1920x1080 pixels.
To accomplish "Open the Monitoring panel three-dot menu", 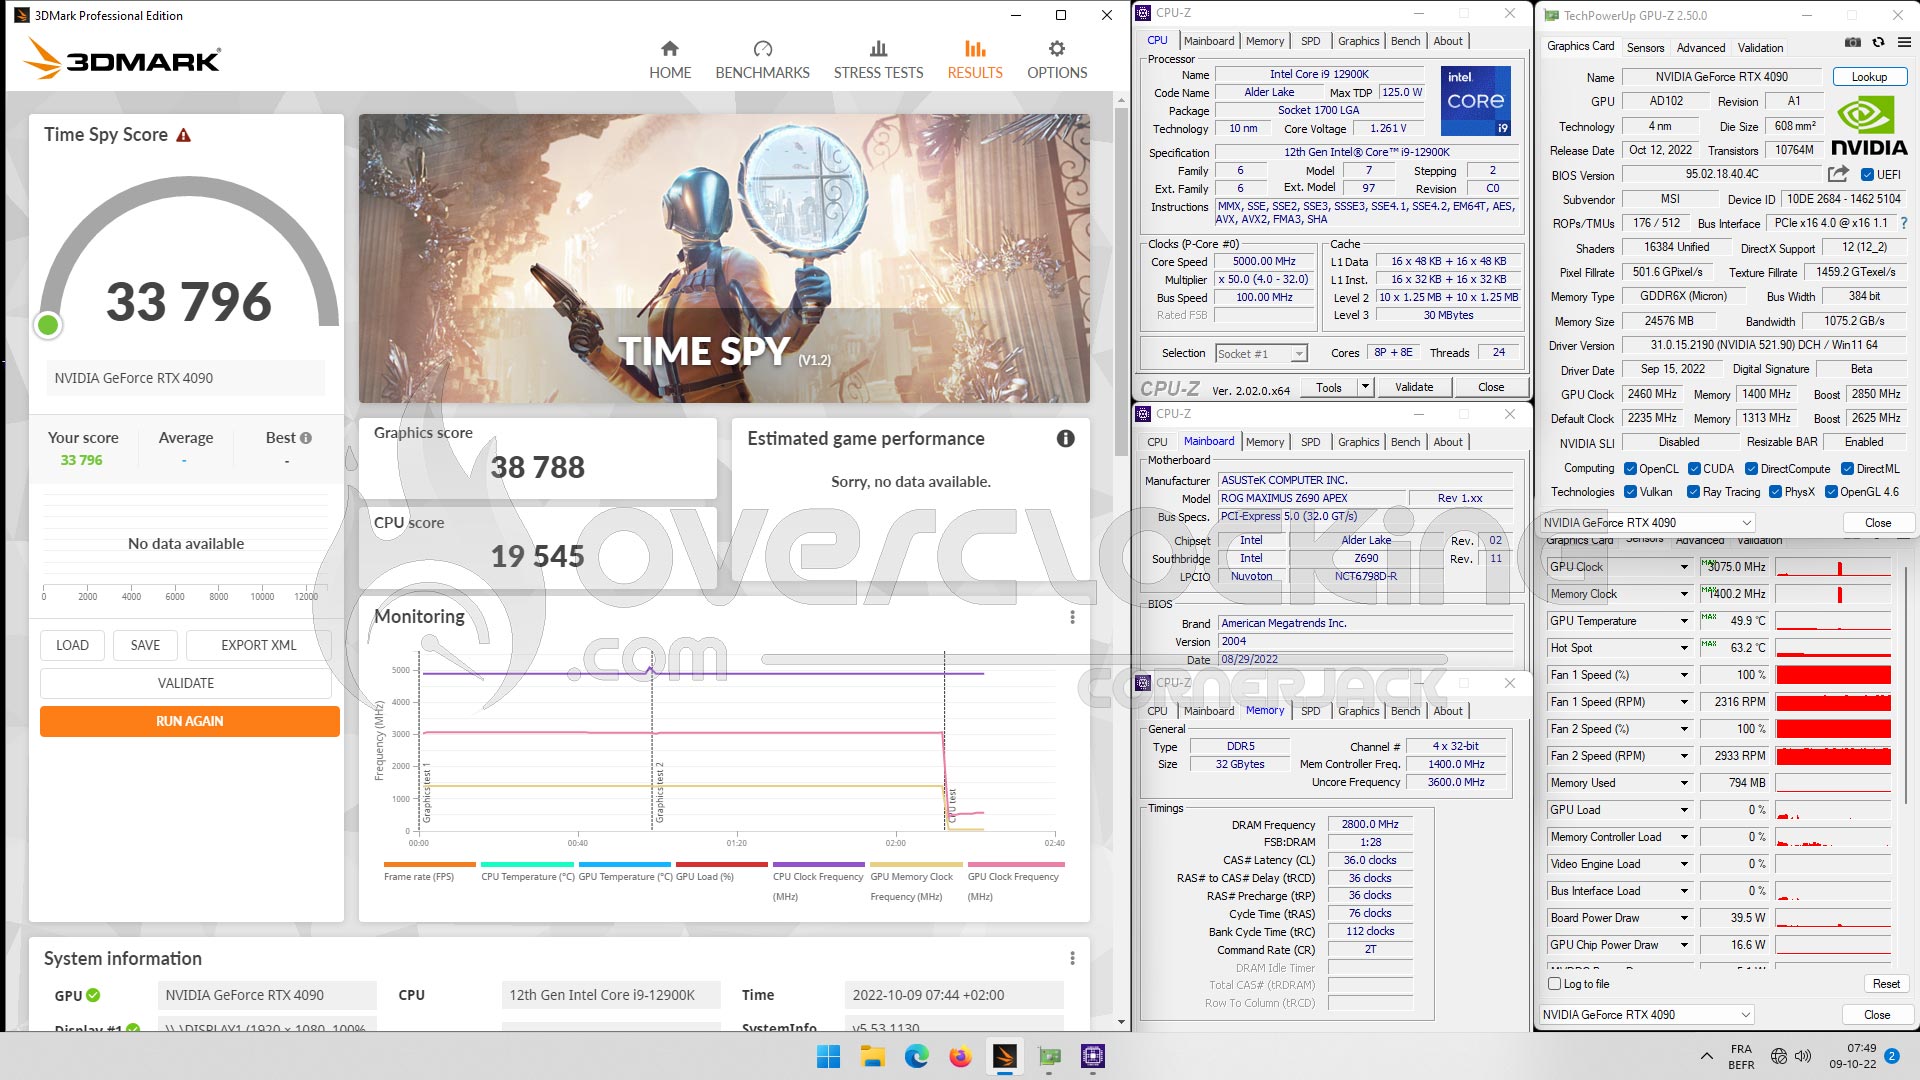I will 1072,617.
